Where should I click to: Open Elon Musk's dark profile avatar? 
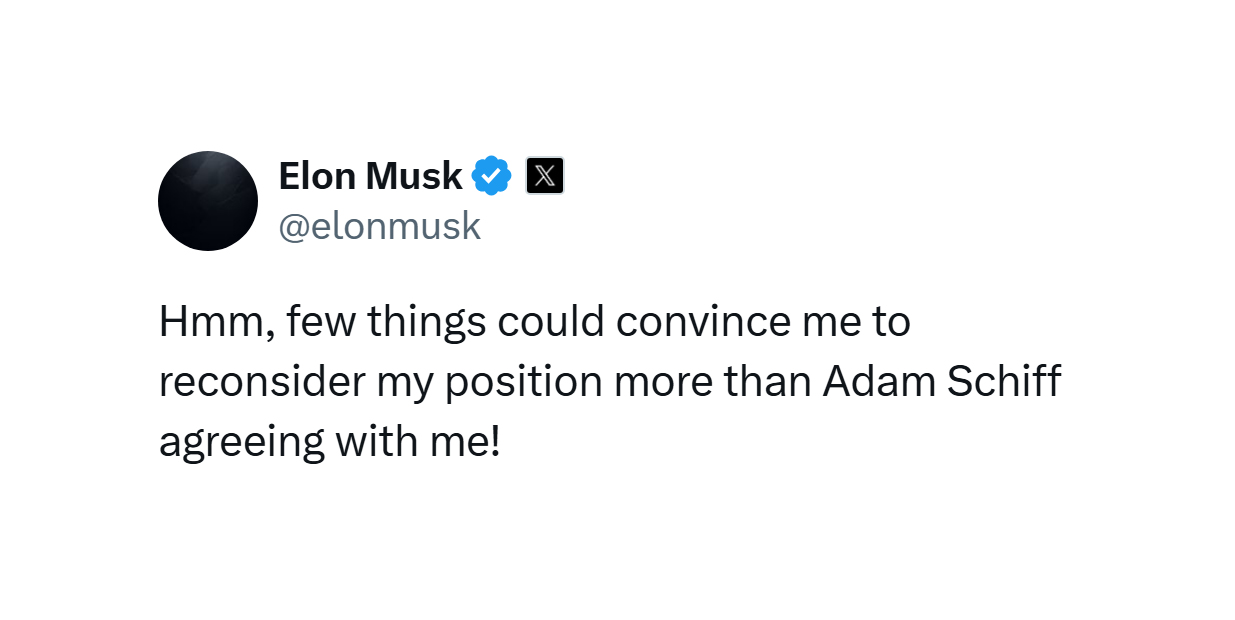pos(208,201)
